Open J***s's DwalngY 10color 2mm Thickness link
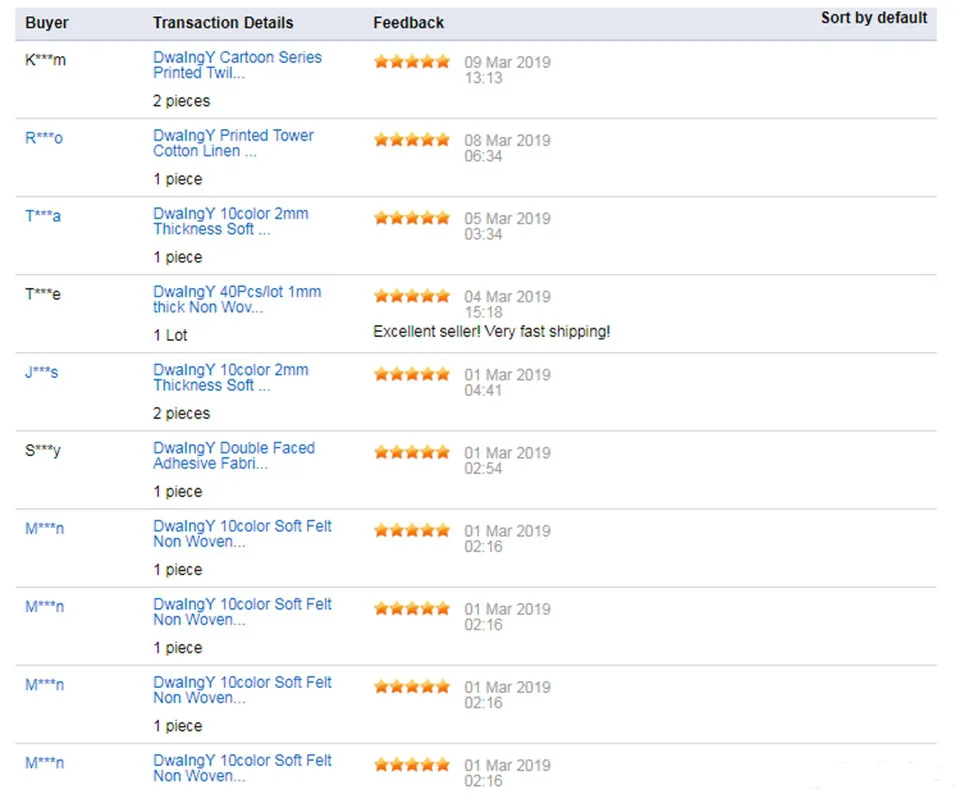Image resolution: width=960 pixels, height=794 pixels. tap(231, 377)
